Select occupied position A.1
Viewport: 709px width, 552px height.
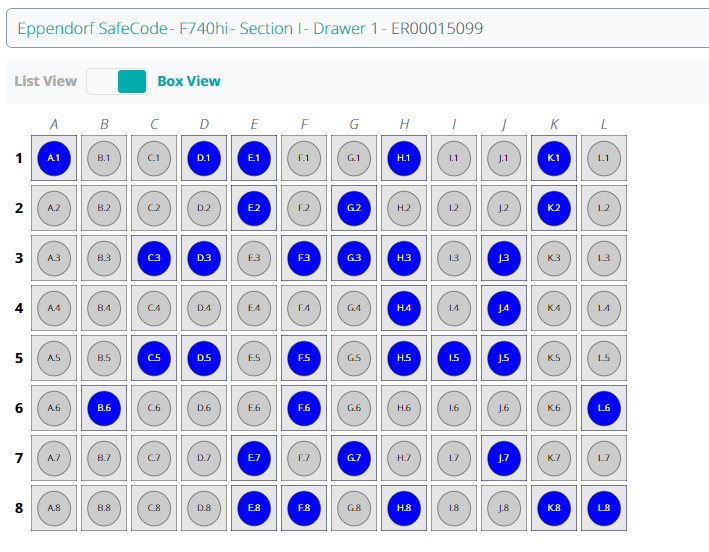tap(54, 158)
